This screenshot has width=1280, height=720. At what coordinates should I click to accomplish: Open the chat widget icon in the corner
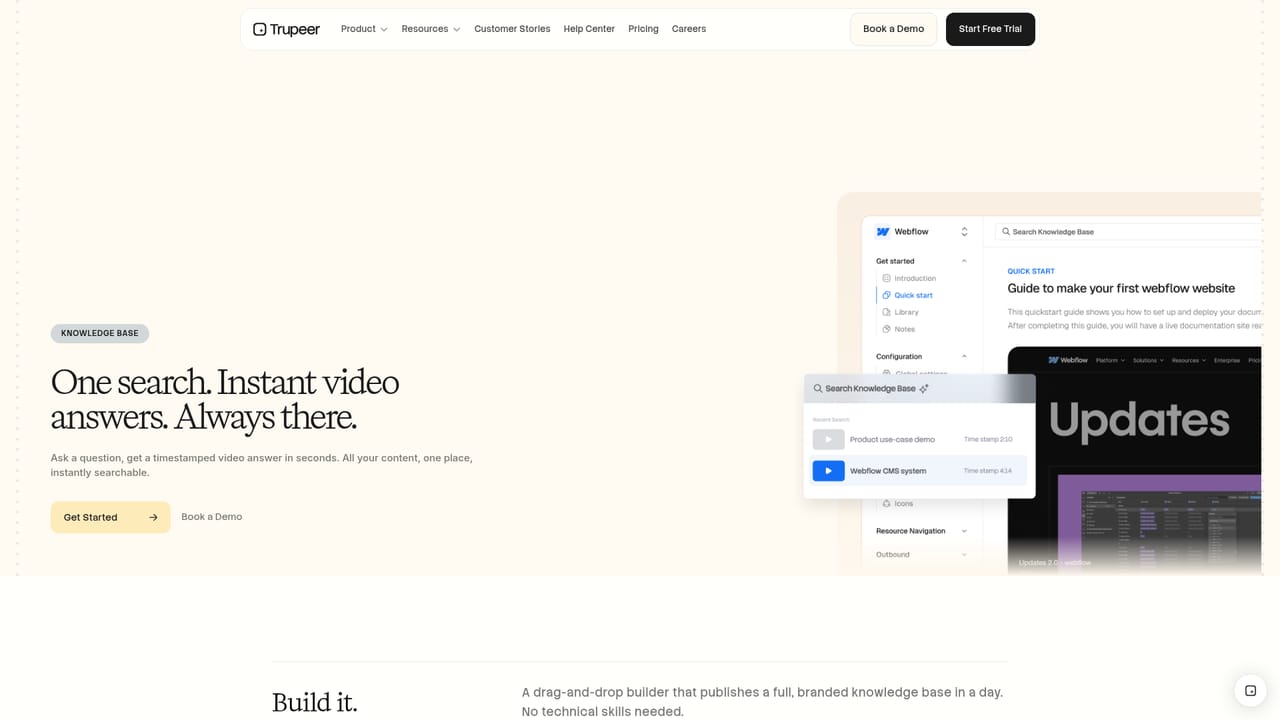click(1250, 690)
